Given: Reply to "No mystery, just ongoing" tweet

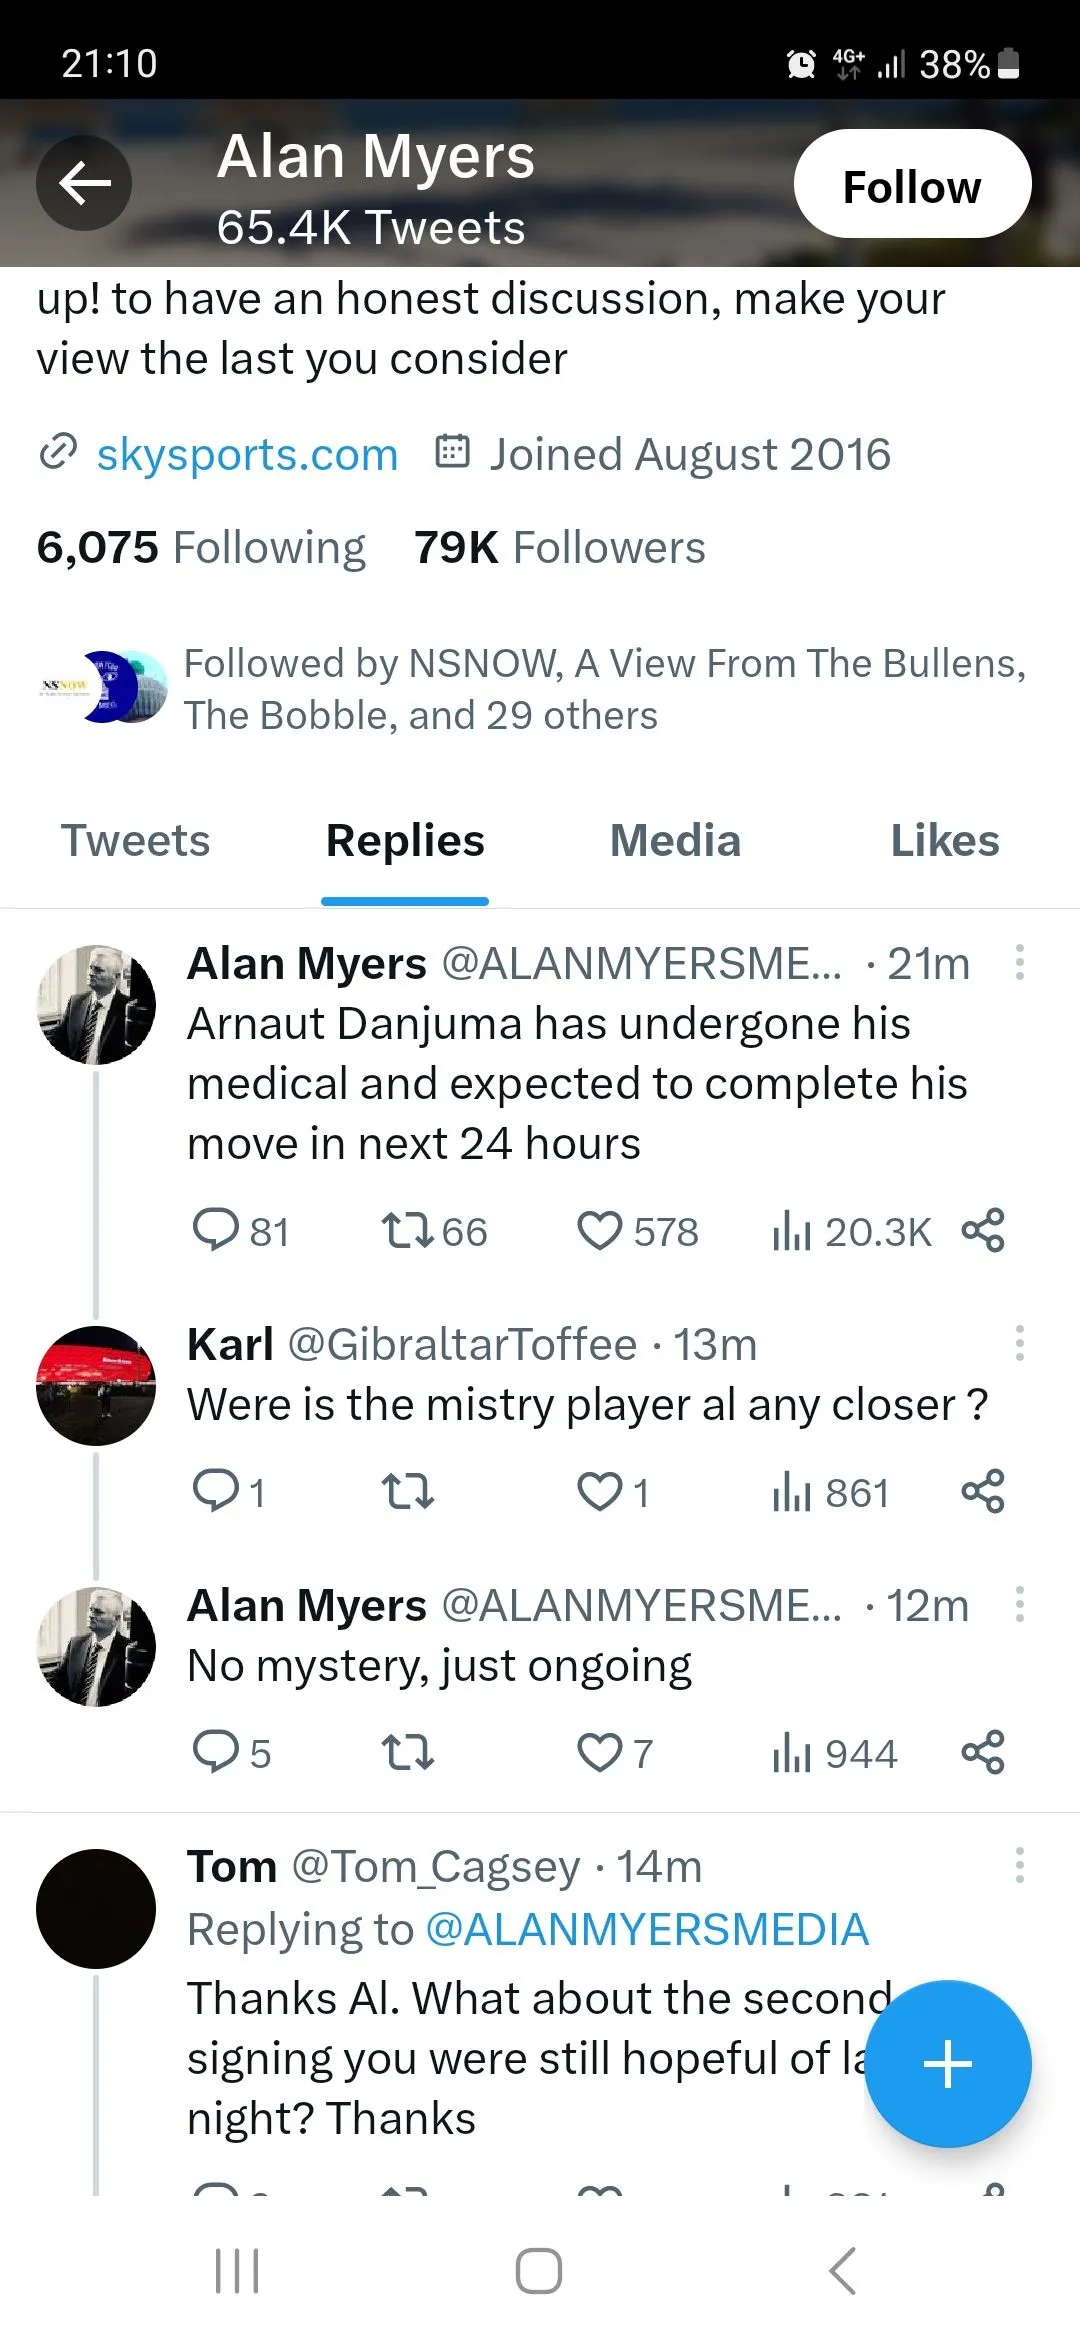Looking at the screenshot, I should (x=215, y=1753).
